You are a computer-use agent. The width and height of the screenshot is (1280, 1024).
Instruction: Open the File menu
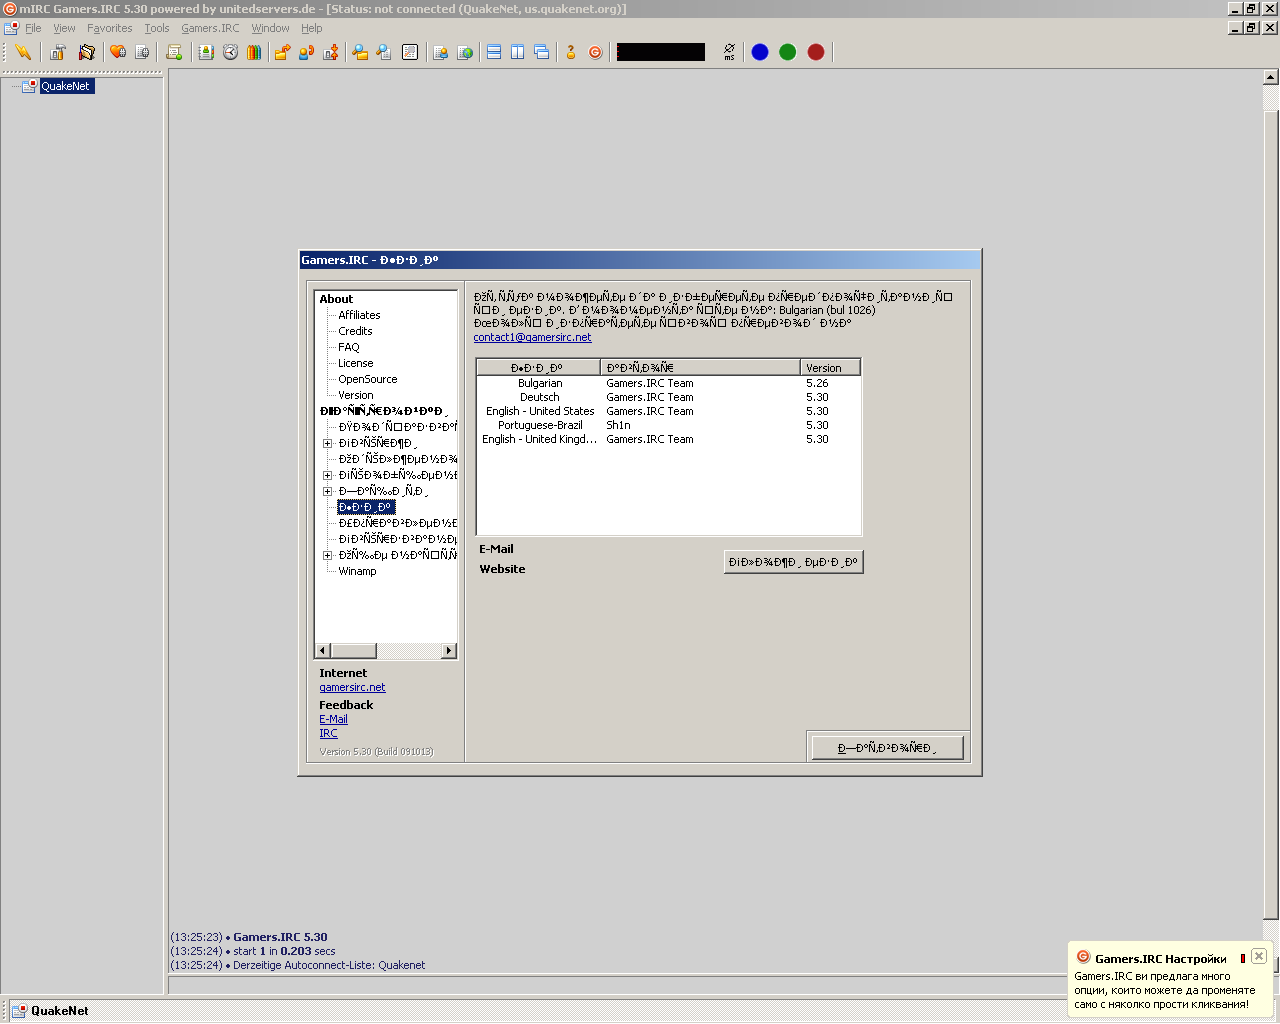click(33, 28)
